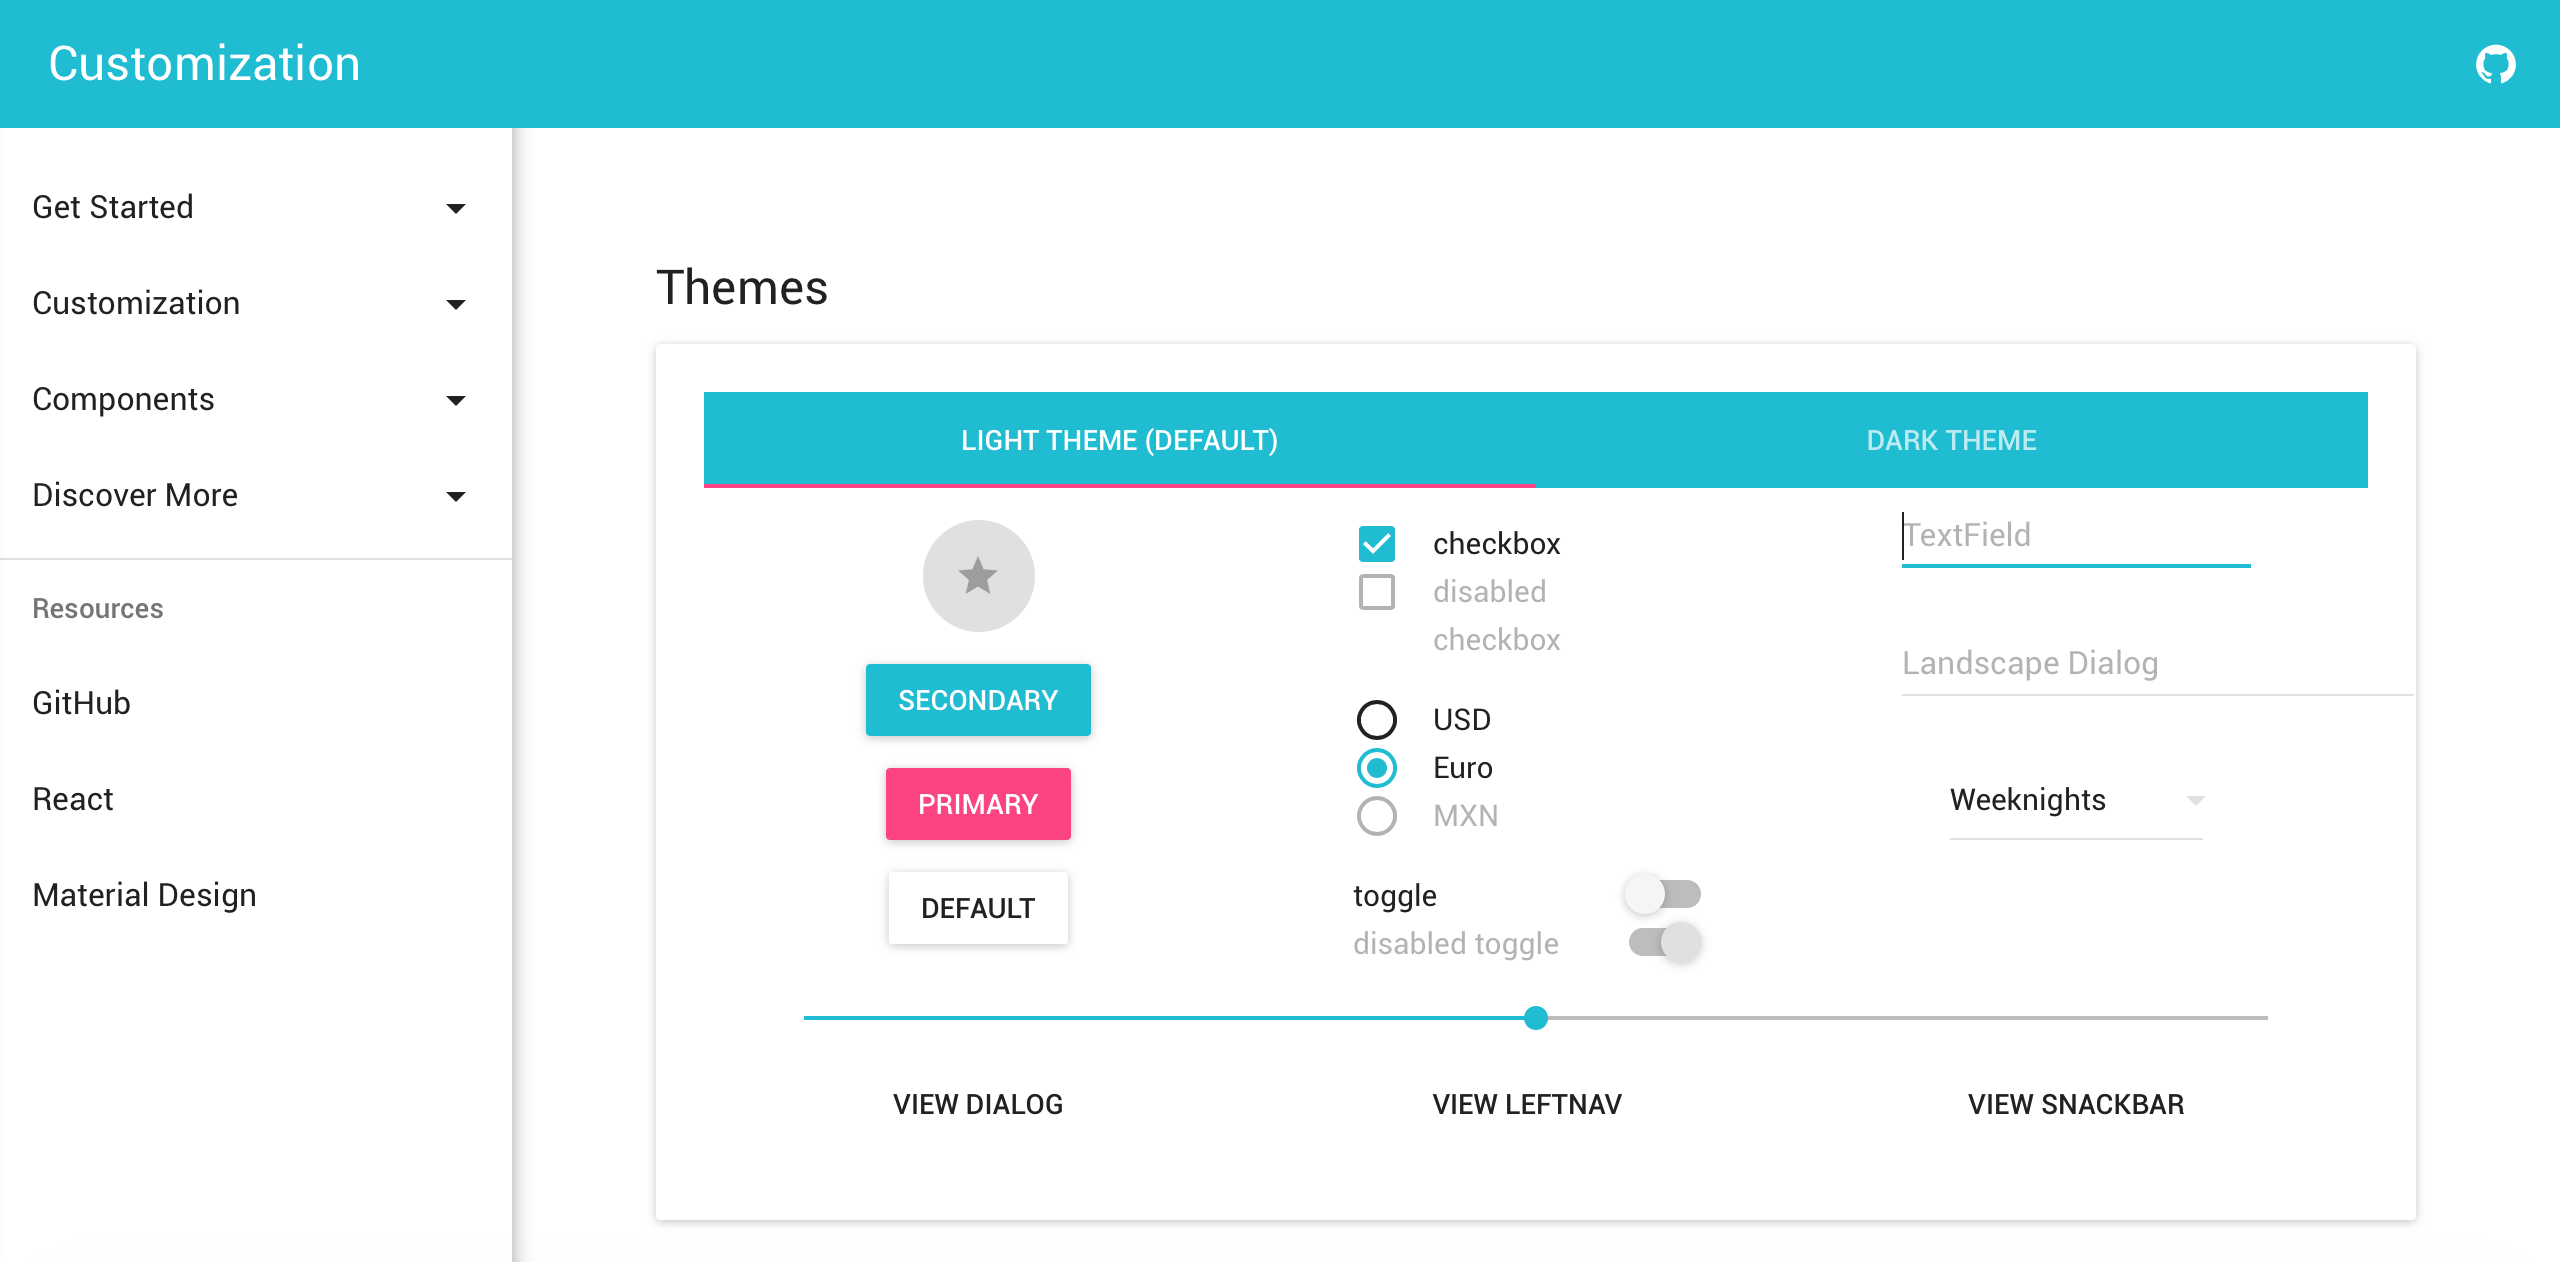
Task: Select the USD radio button
Action: click(1377, 719)
